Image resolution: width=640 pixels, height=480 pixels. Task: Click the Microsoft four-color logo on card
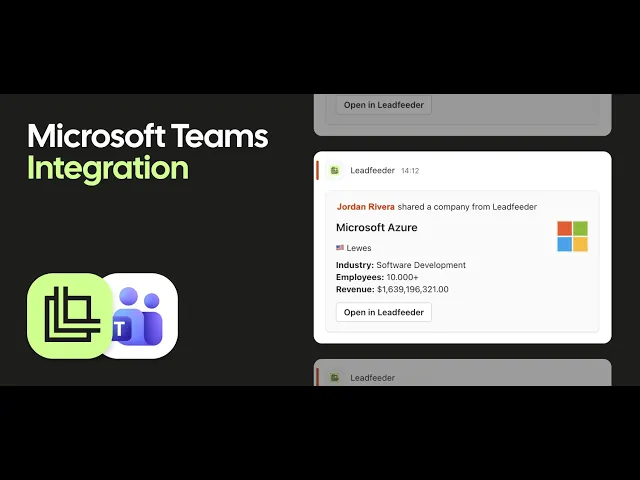(x=572, y=236)
